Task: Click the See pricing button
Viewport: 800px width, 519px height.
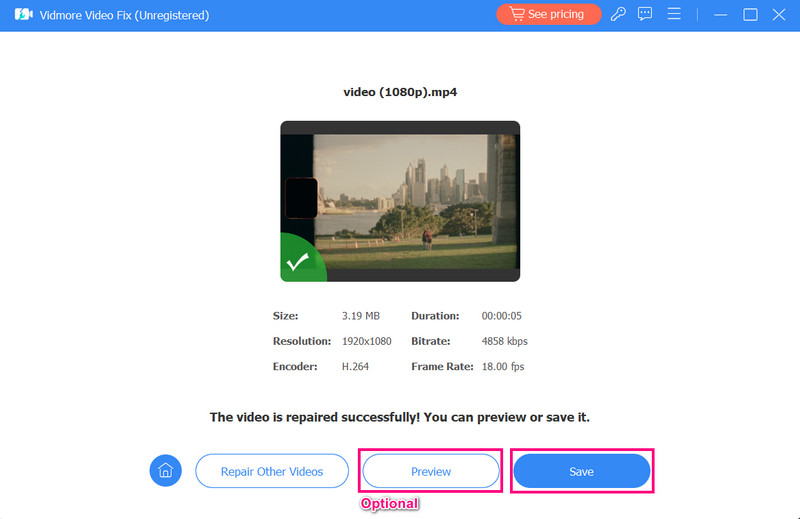Action: (x=548, y=15)
